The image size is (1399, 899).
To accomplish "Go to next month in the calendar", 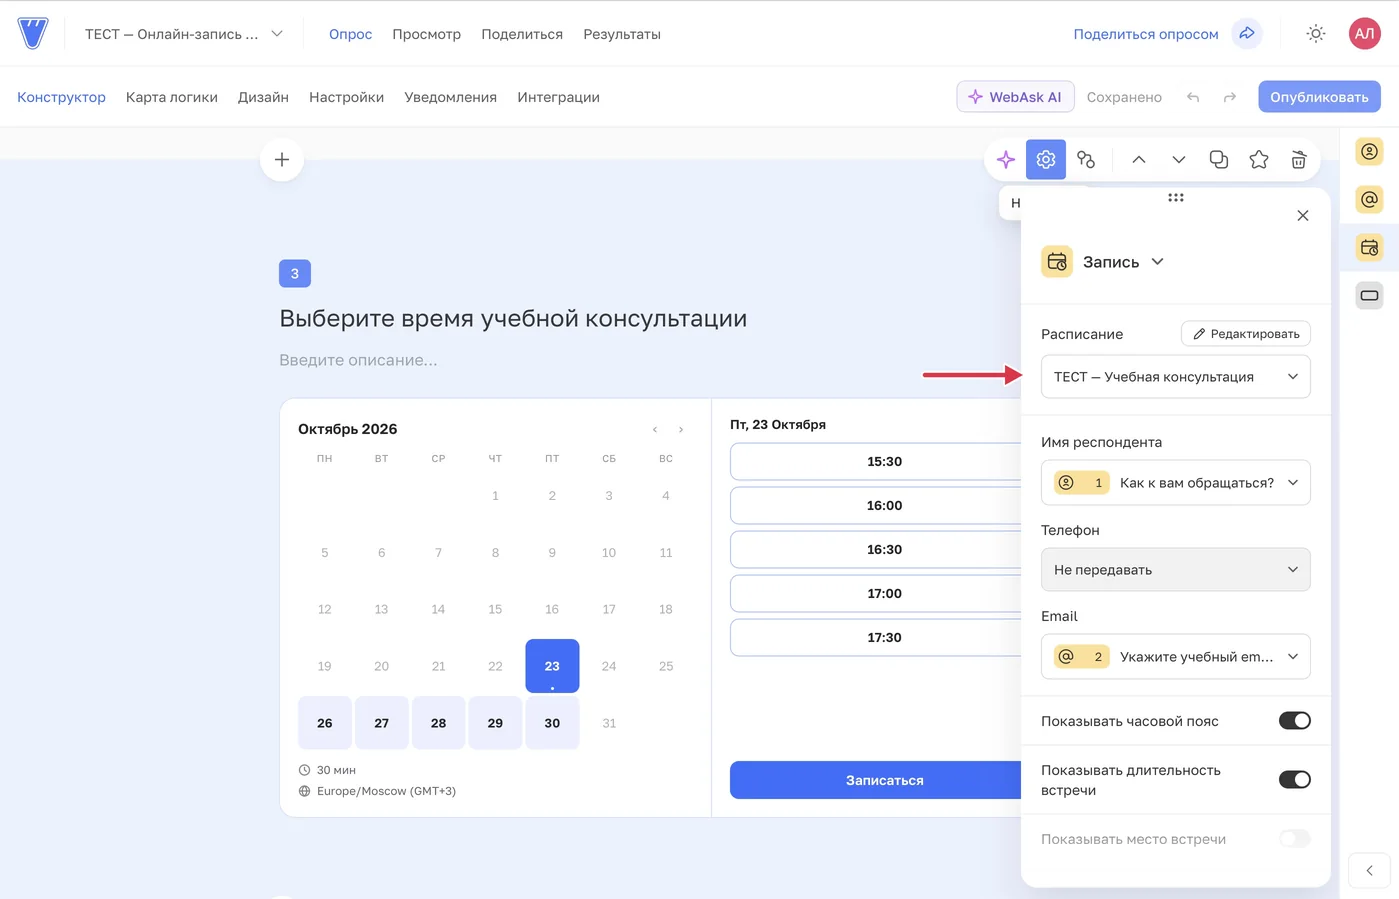I will point(681,430).
